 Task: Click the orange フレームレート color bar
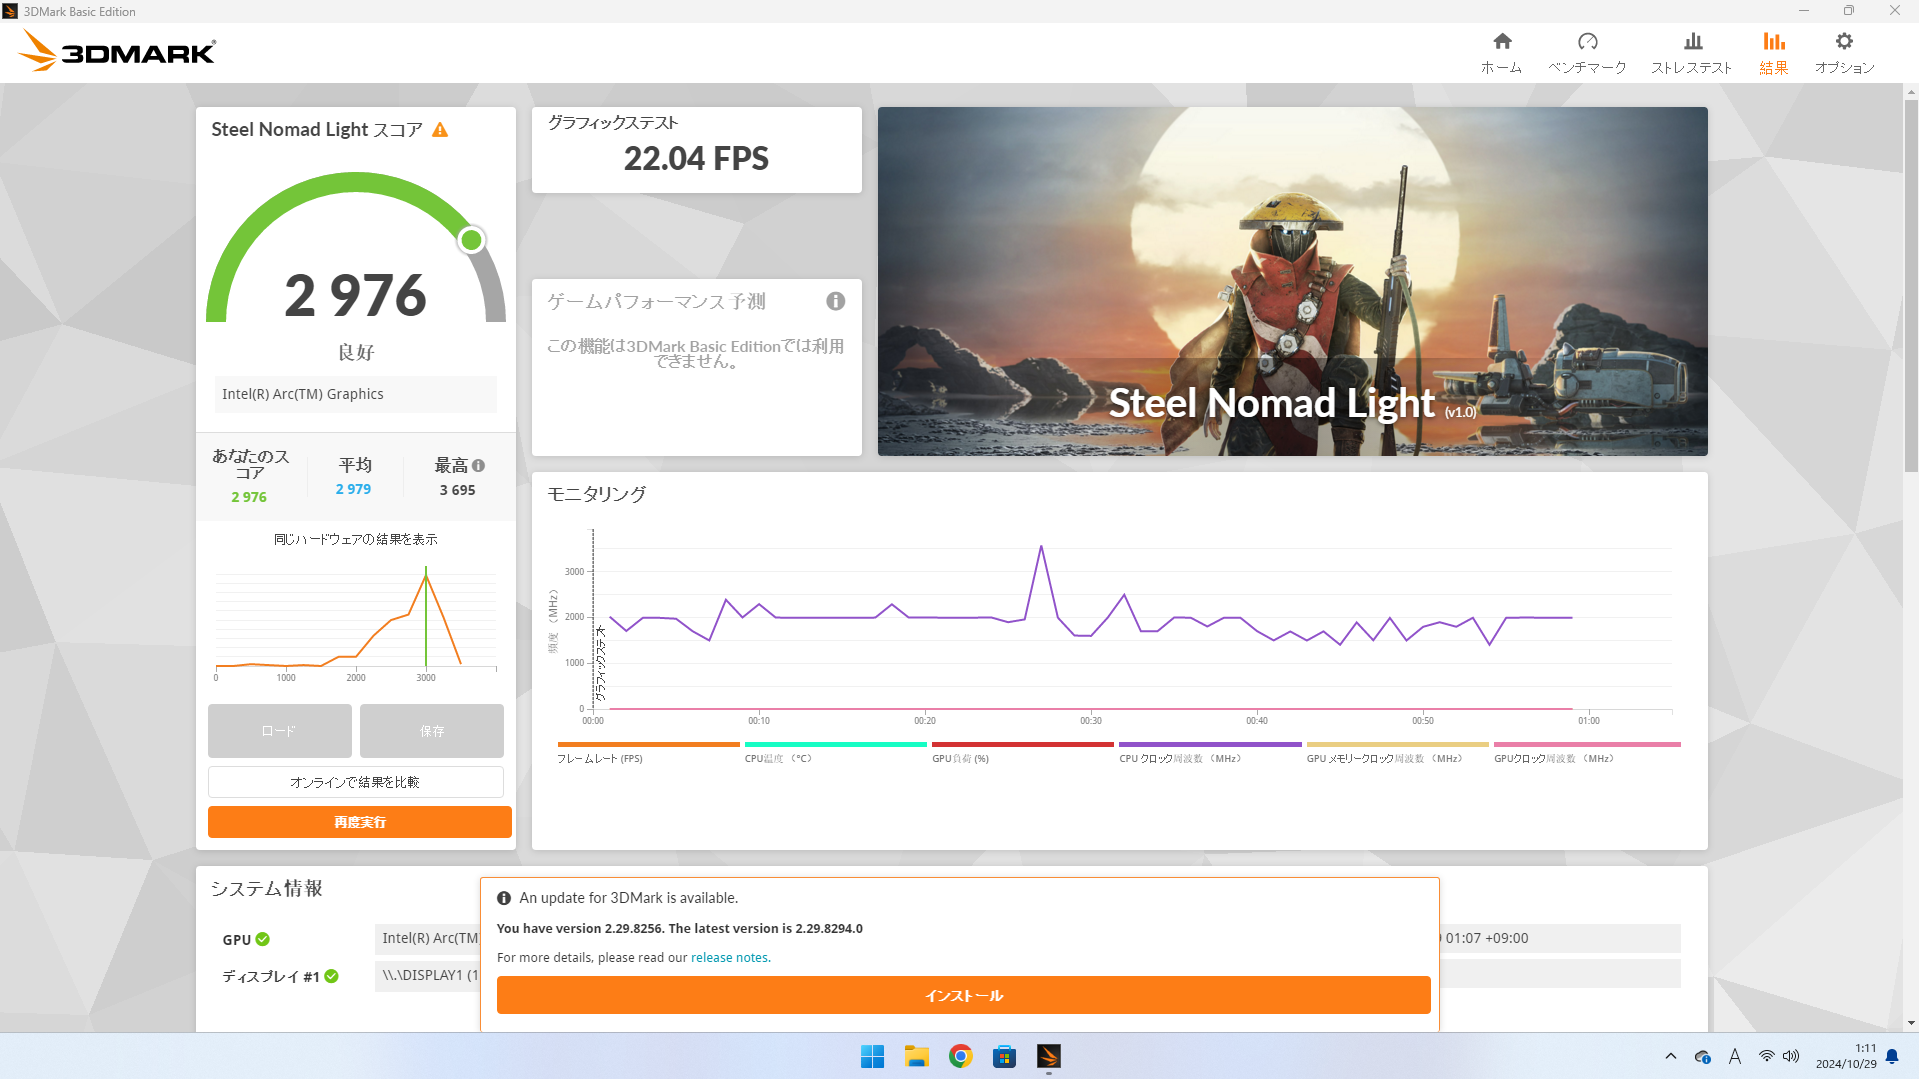coord(648,745)
